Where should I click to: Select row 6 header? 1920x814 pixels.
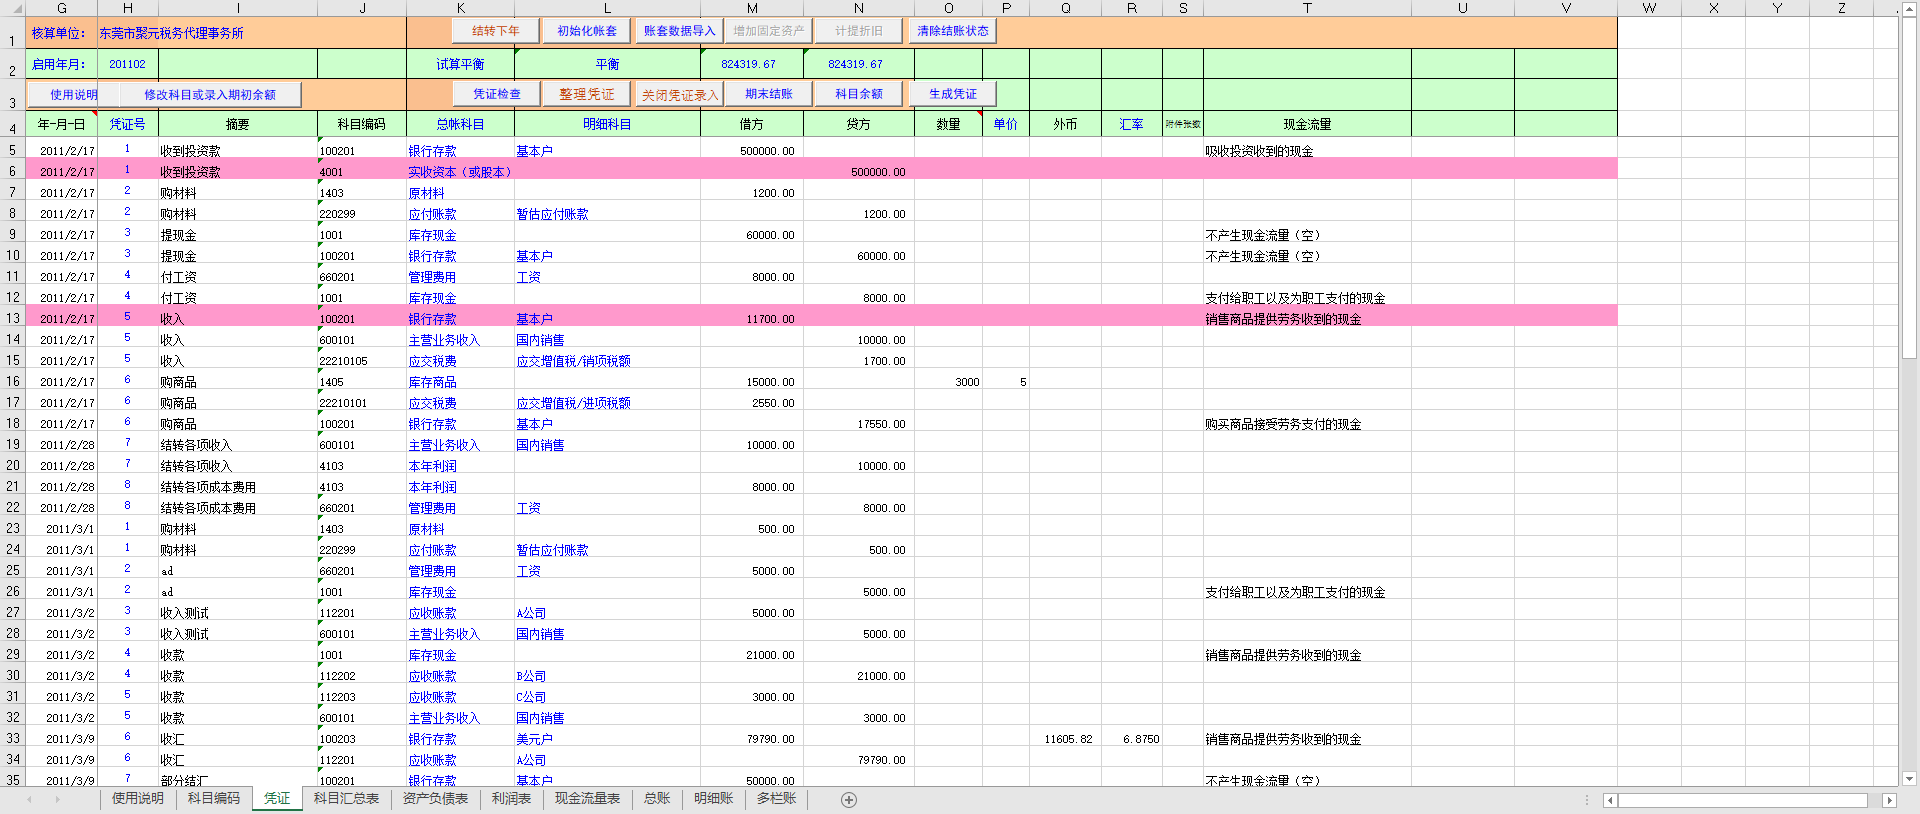13,171
